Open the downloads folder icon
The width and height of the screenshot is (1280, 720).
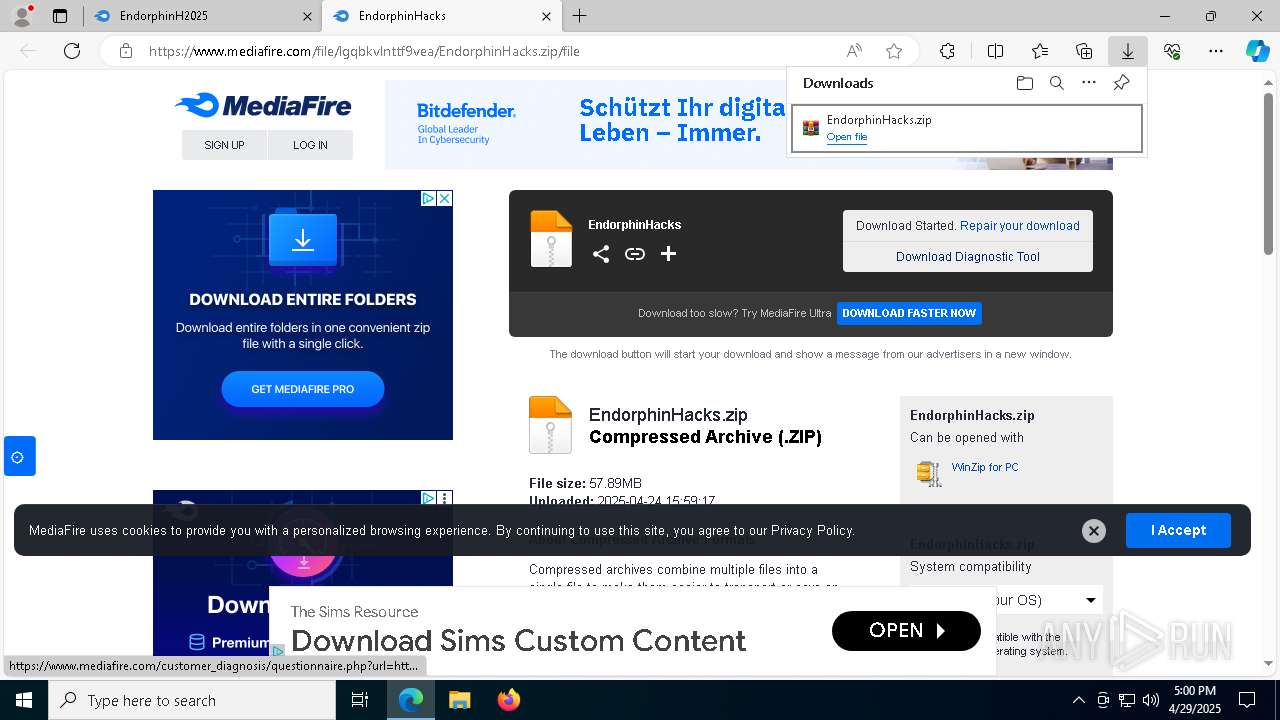[x=1024, y=83]
